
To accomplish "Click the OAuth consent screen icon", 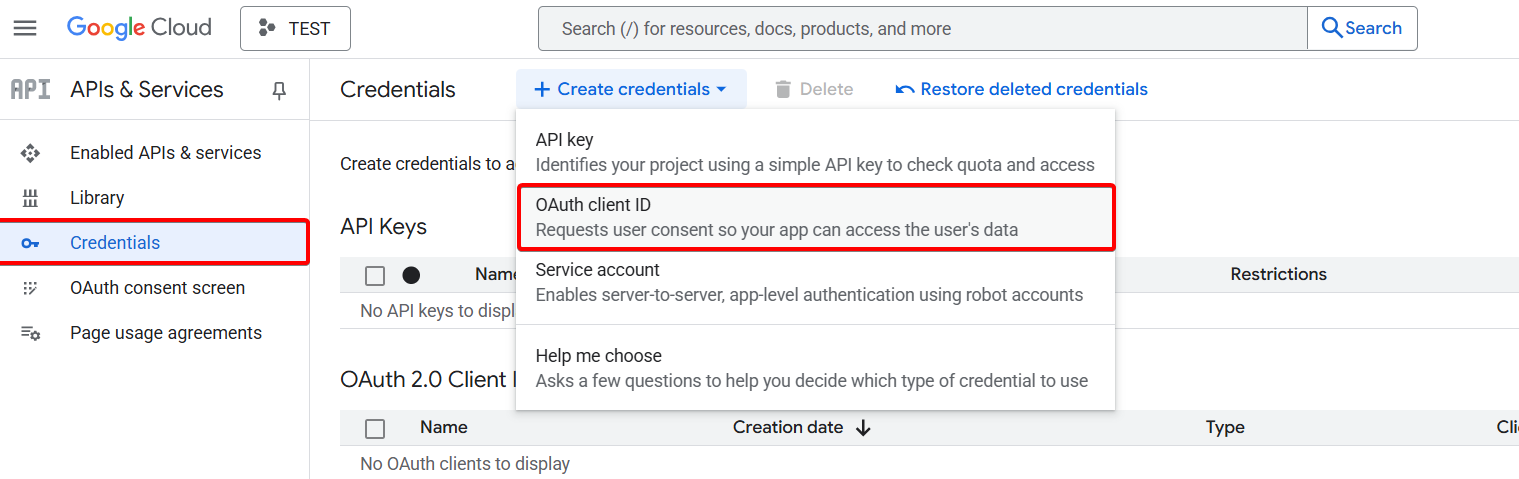I will point(30,288).
